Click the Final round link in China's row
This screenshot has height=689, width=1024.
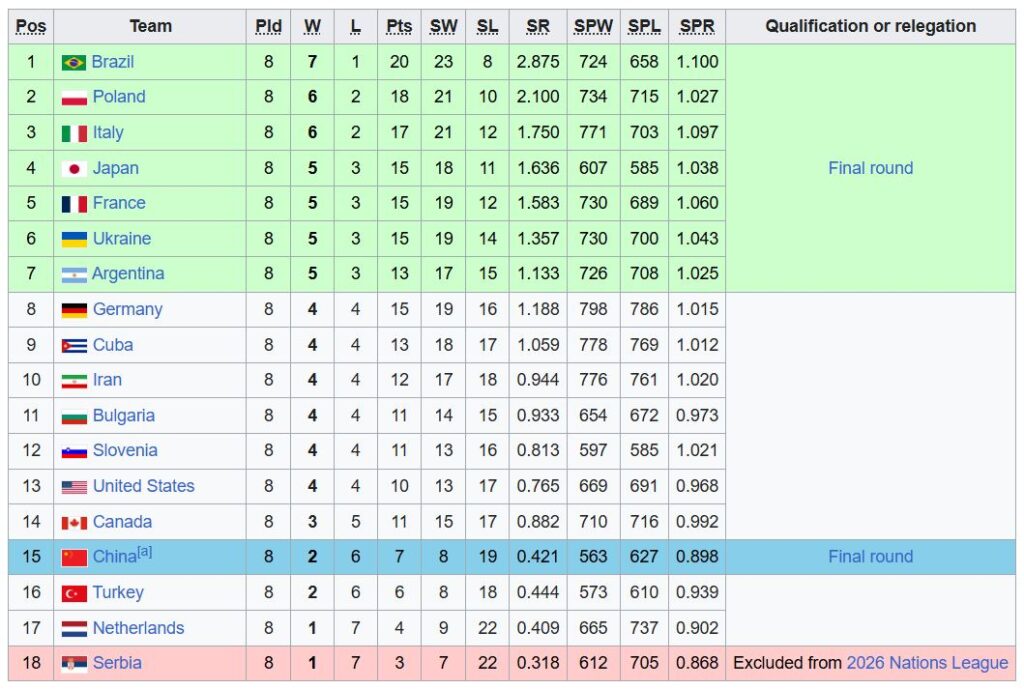pyautogui.click(x=870, y=557)
